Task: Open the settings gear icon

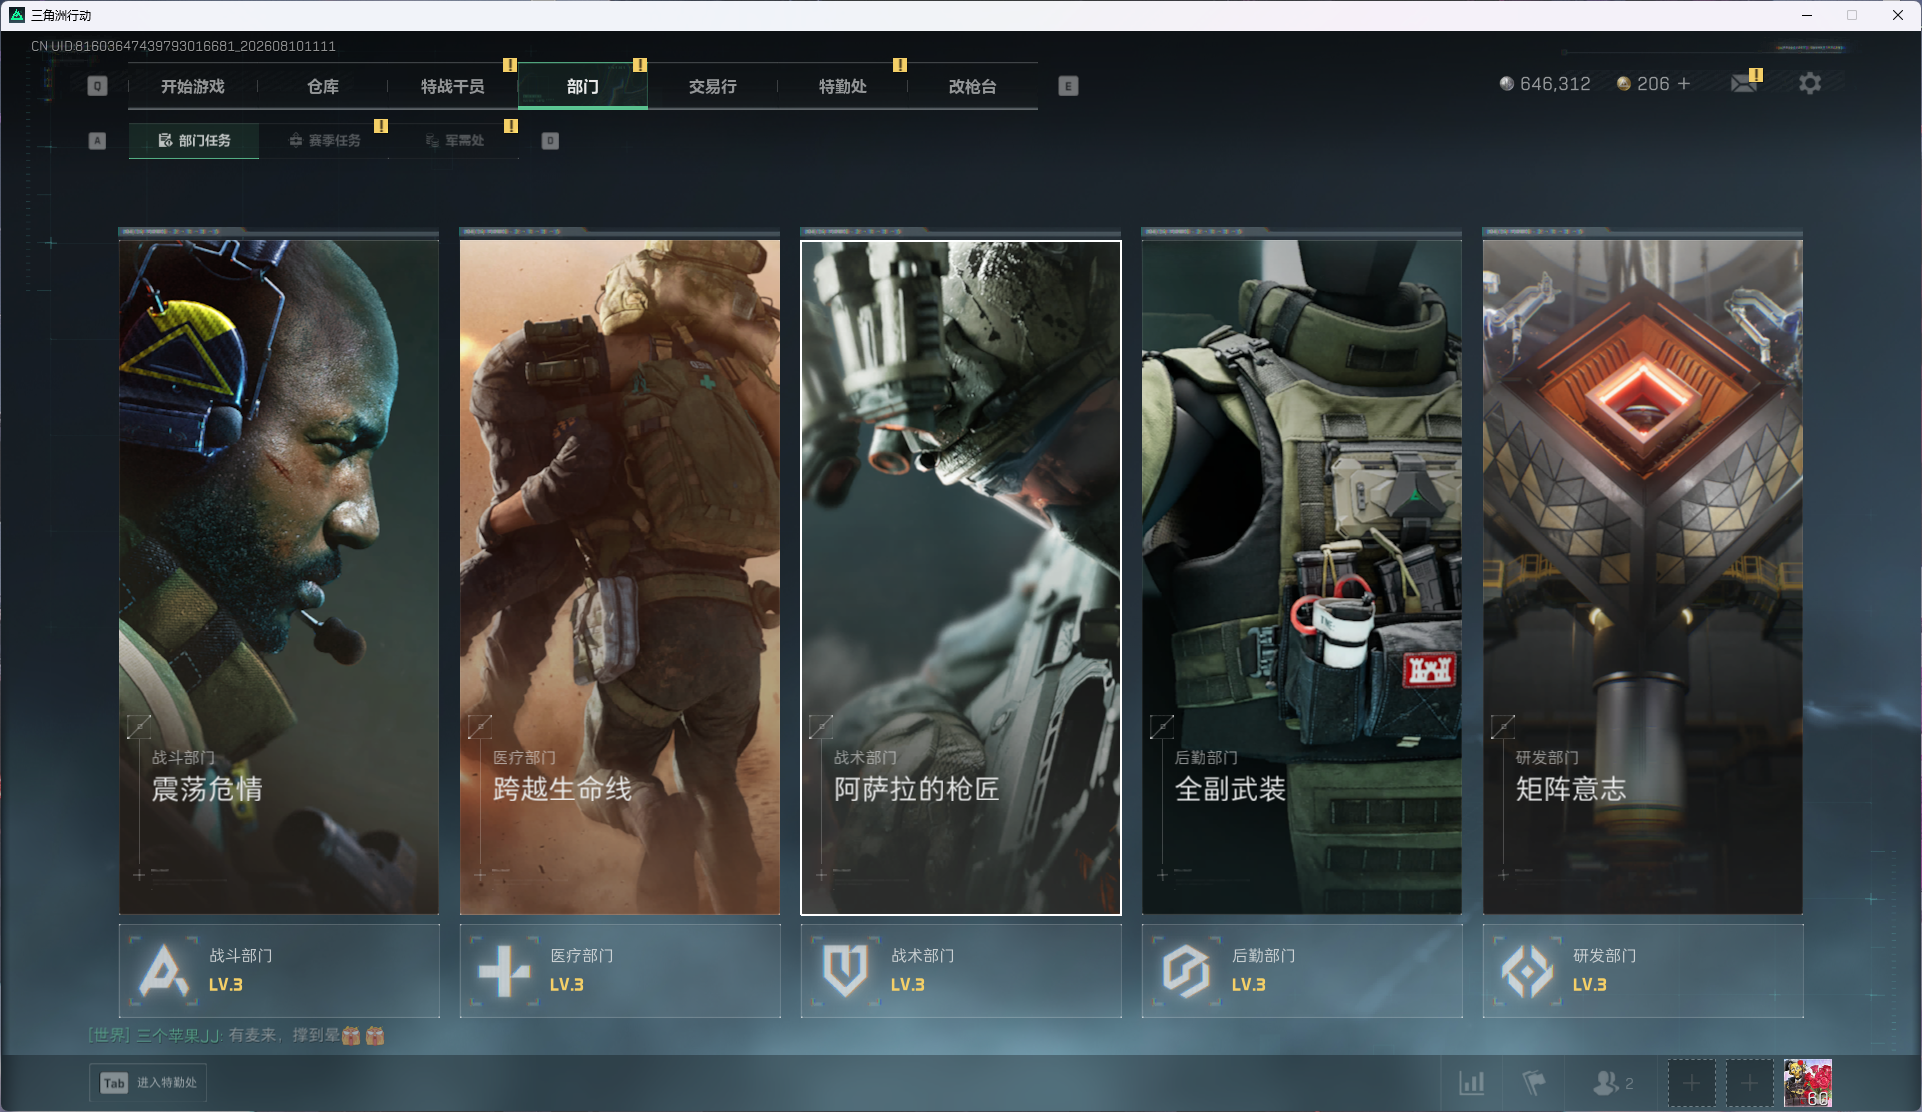Action: [x=1809, y=84]
